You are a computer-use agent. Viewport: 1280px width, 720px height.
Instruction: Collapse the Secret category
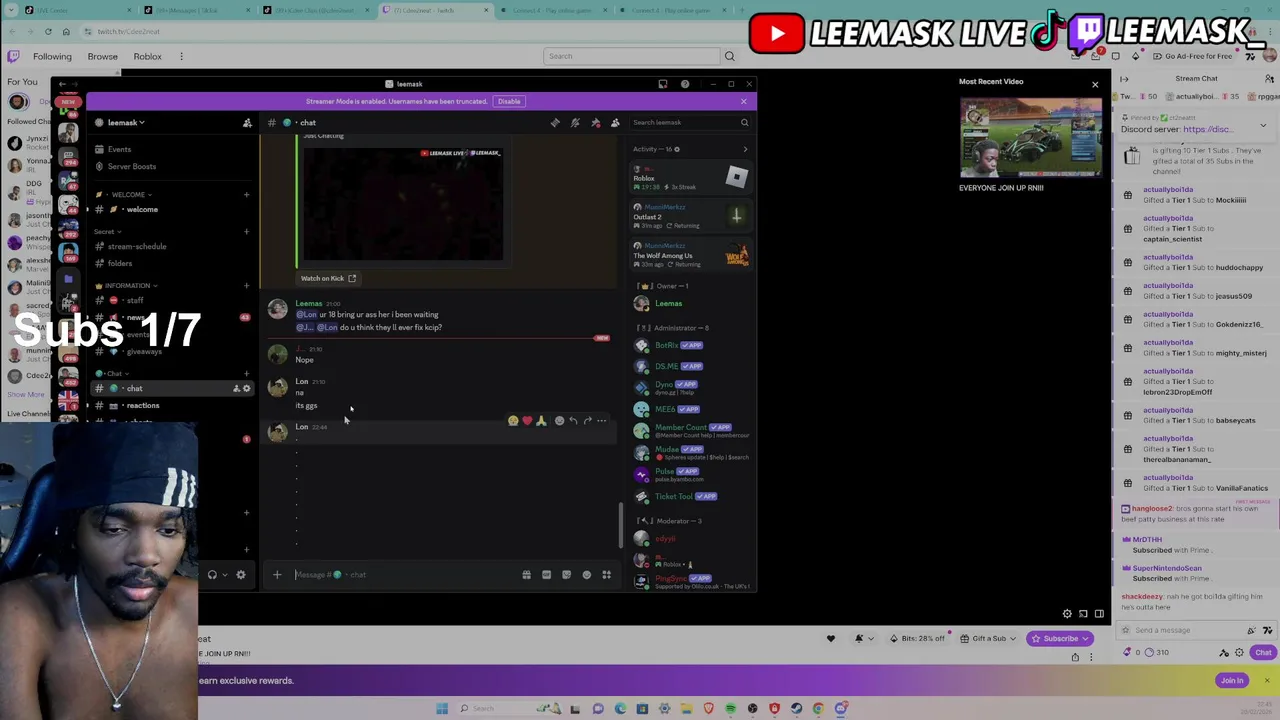[x=105, y=232]
